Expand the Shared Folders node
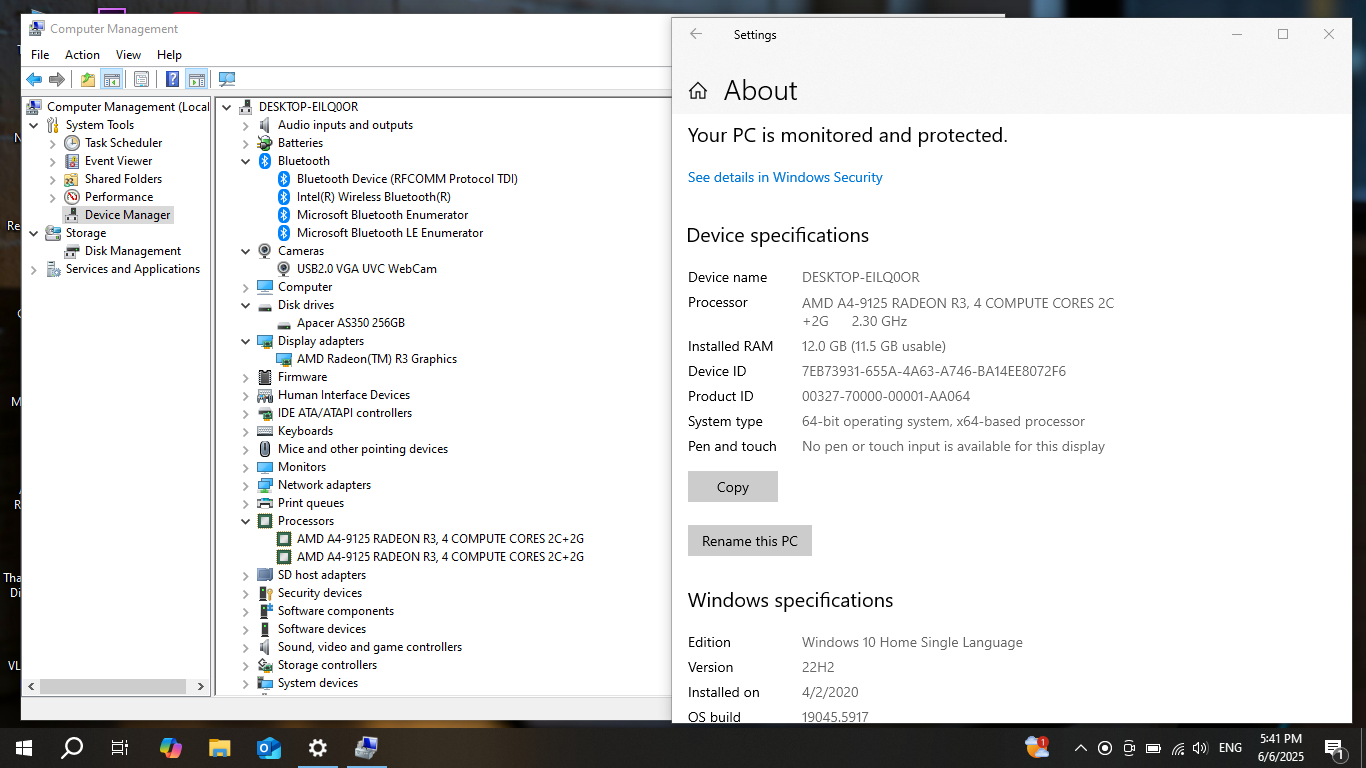Viewport: 1366px width, 768px height. [x=53, y=179]
